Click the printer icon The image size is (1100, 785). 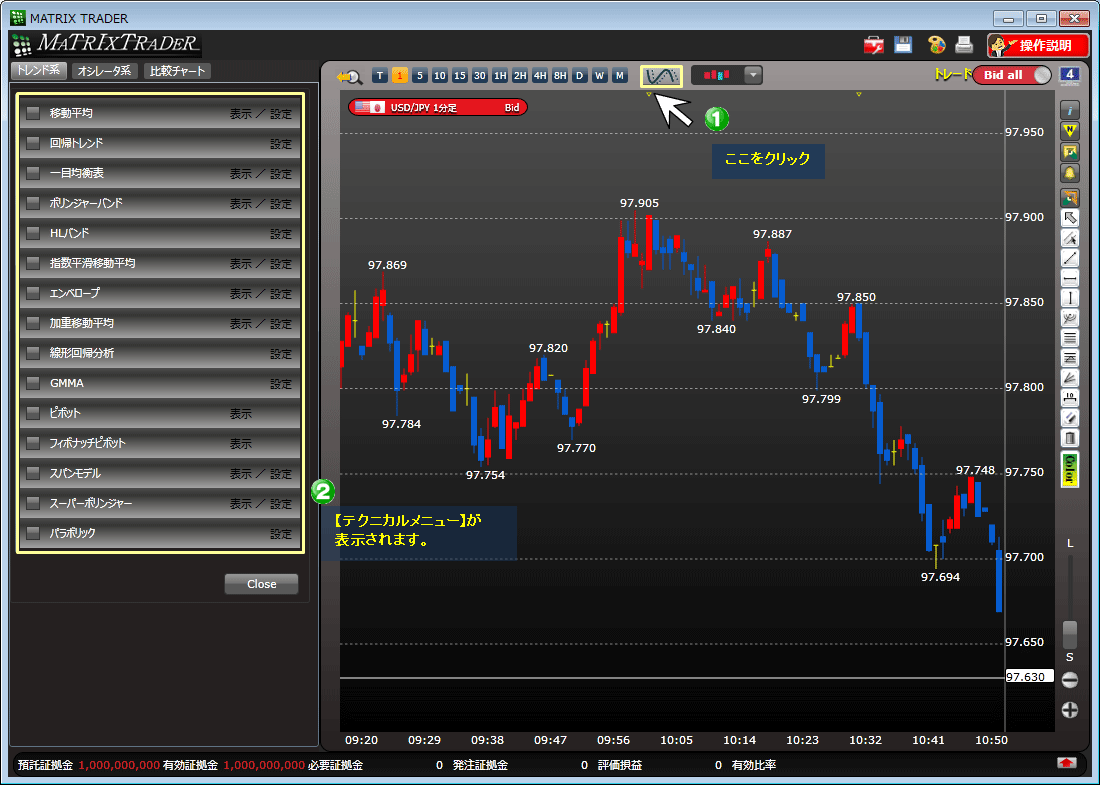click(964, 45)
